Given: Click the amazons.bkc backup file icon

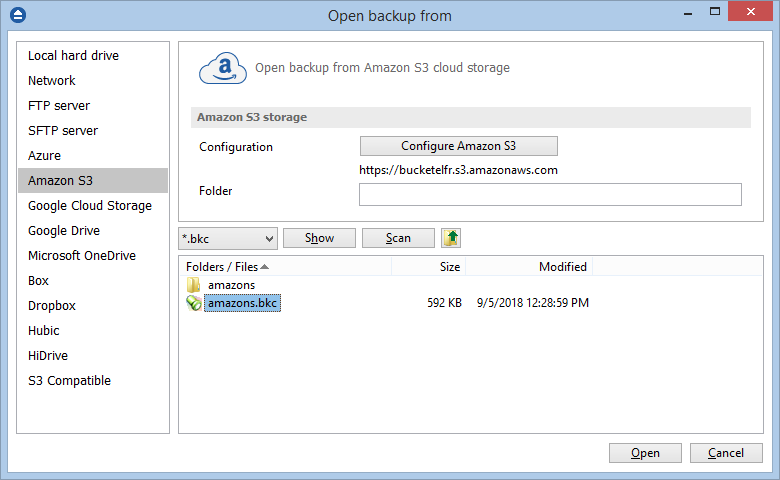Looking at the screenshot, I should tap(194, 303).
